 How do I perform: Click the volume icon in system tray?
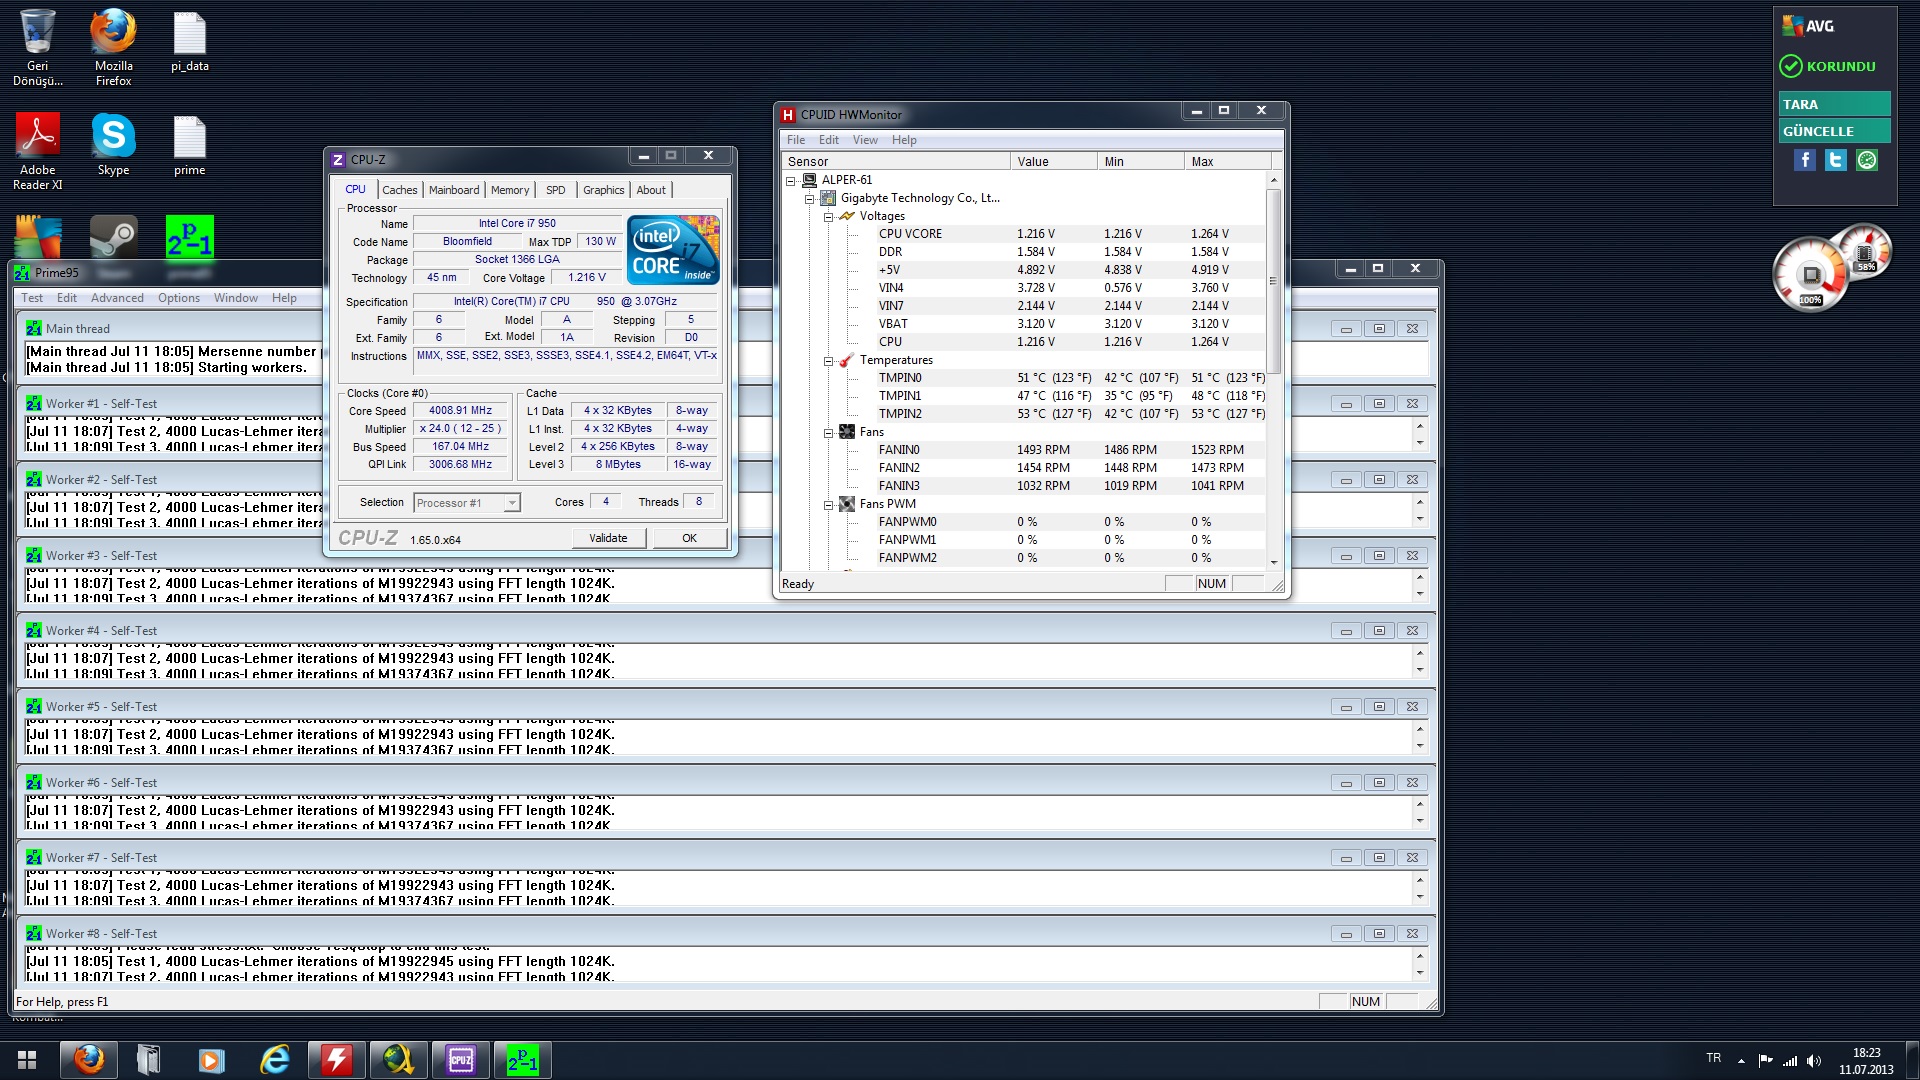(x=1814, y=1060)
